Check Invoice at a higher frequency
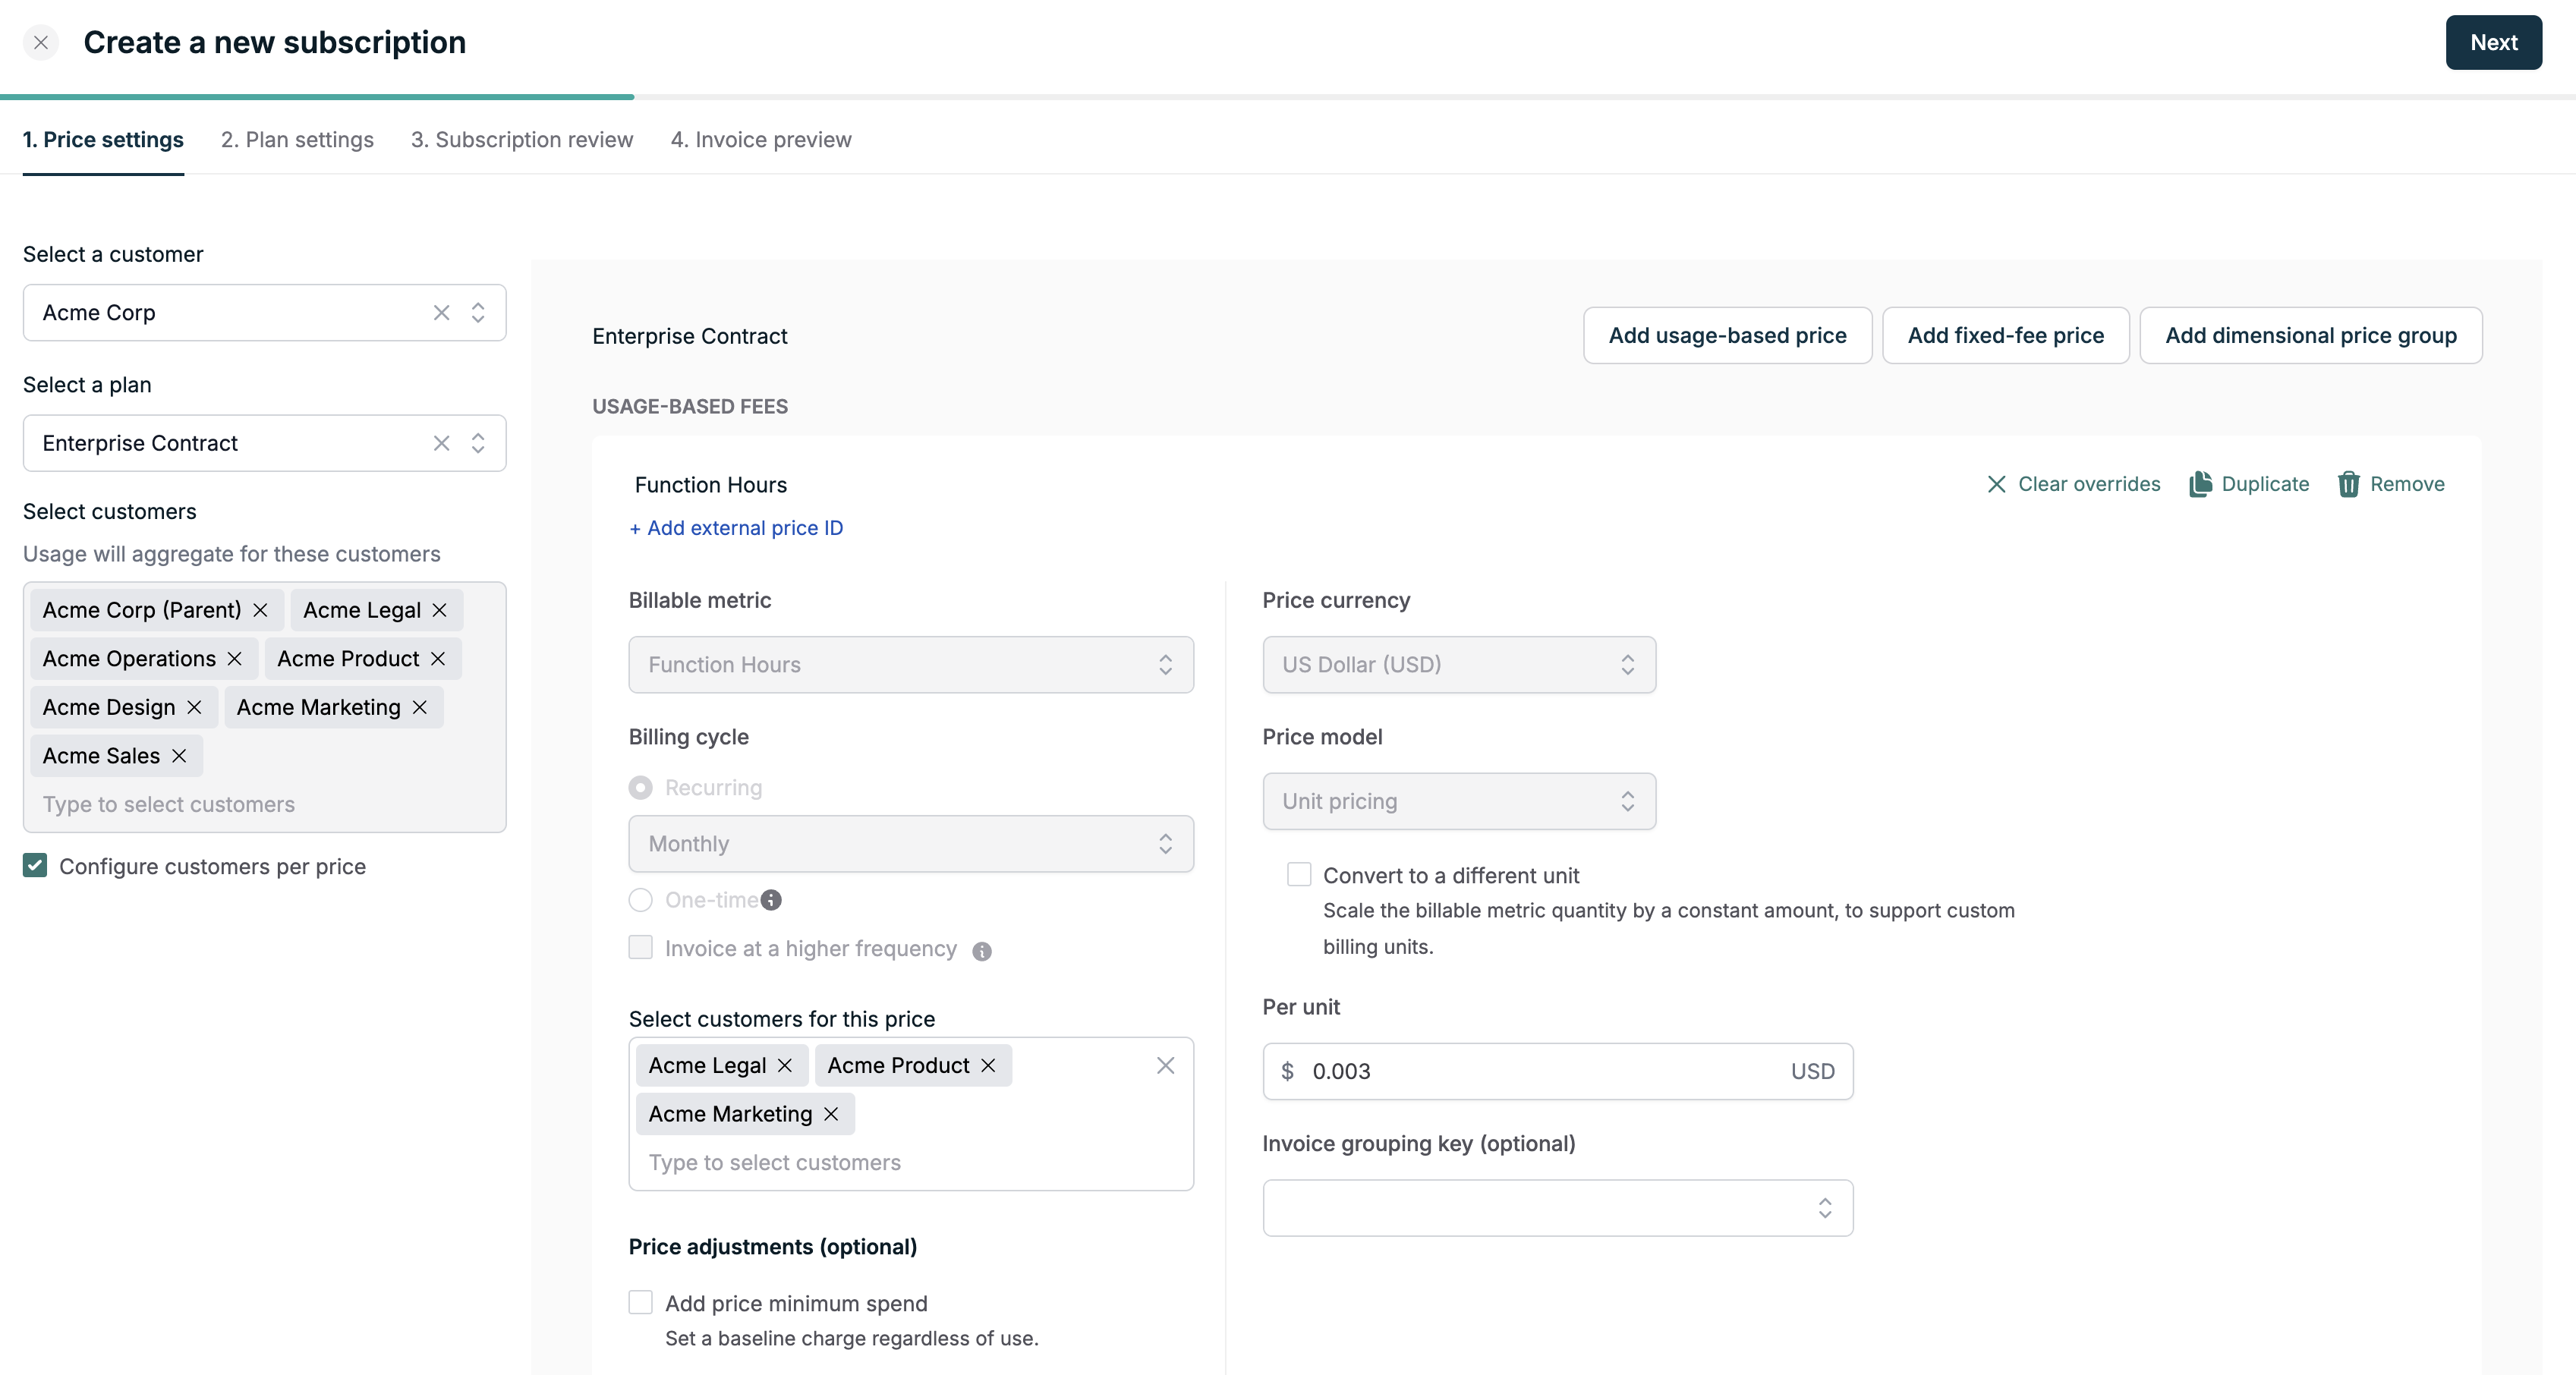 click(640, 946)
